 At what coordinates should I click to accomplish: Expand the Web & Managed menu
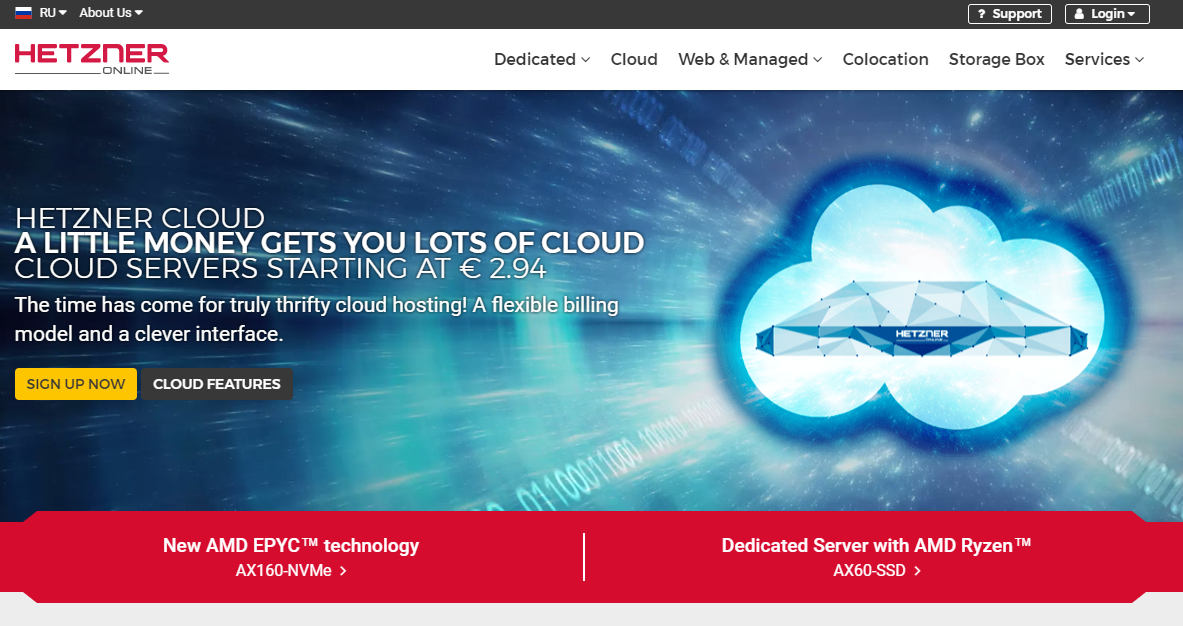pos(750,60)
